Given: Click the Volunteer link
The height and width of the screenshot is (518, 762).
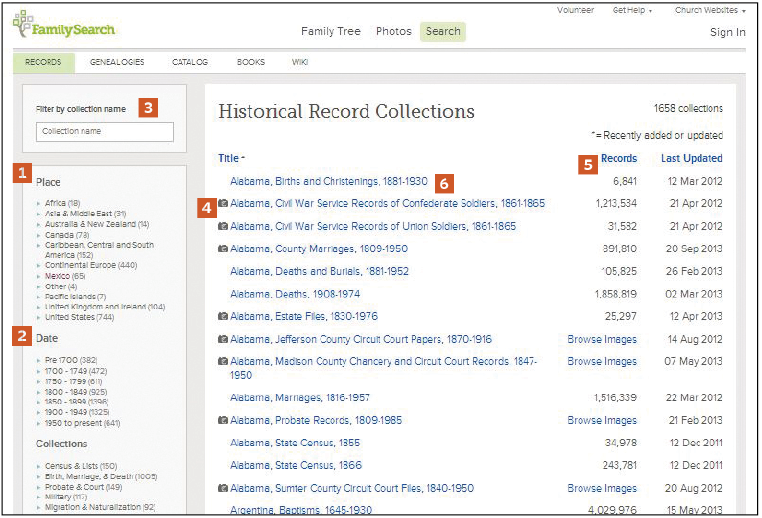Looking at the screenshot, I should [575, 10].
